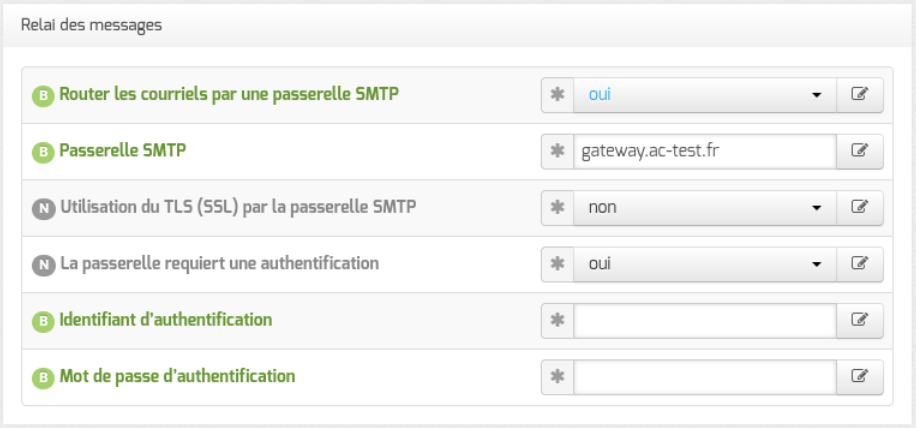Open Utilisation du TLS (SSL) non dropdown
The image size is (916, 428).
(x=705, y=207)
